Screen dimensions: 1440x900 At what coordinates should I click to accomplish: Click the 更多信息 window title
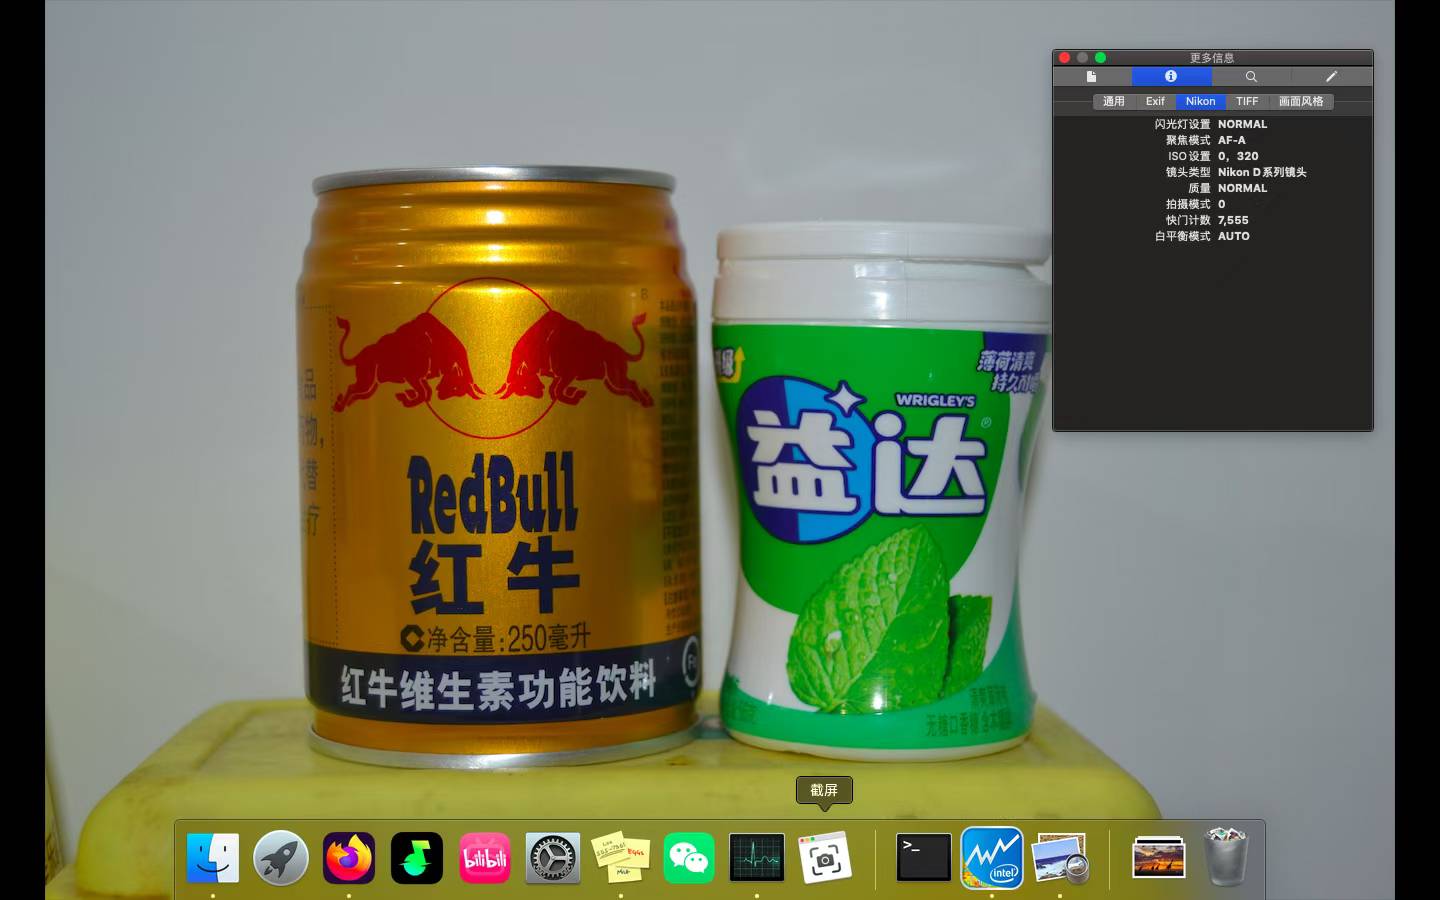pos(1212,57)
